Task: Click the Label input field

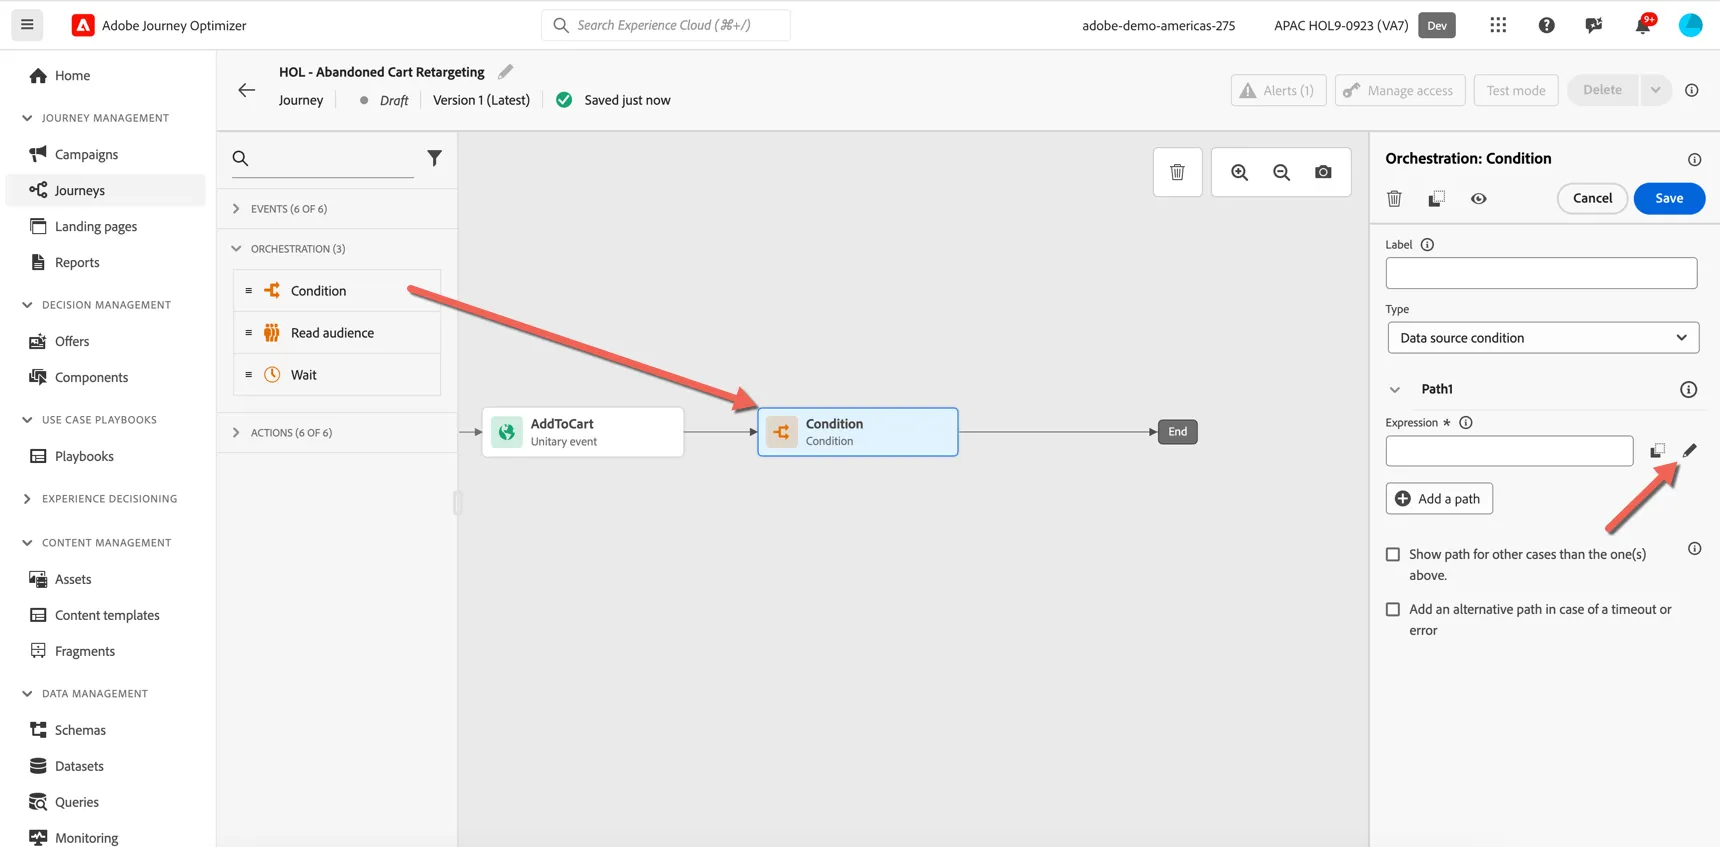Action: coord(1541,273)
